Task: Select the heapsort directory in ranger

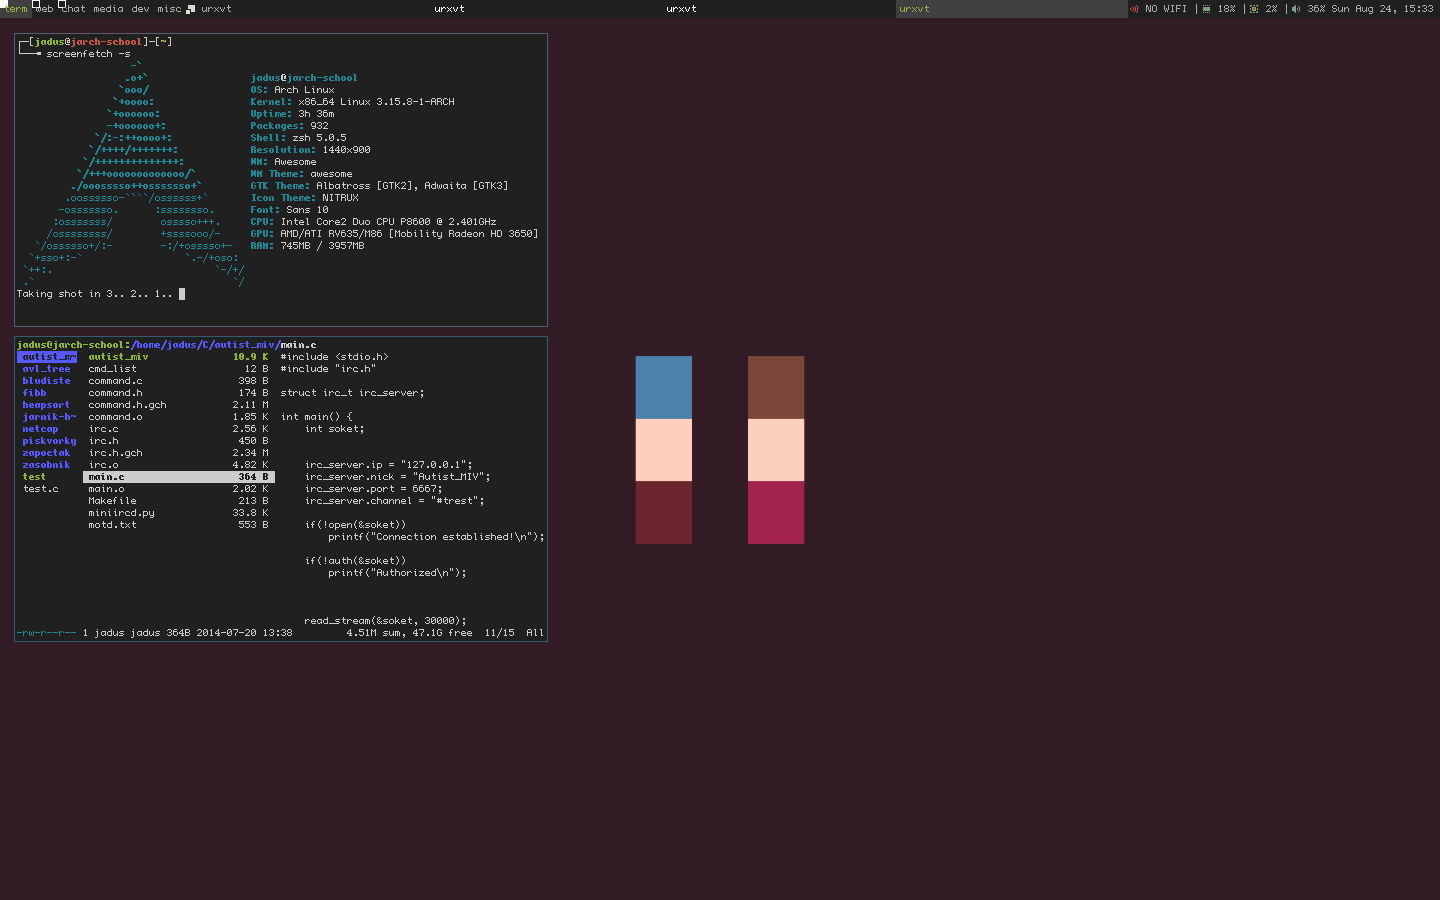Action: pos(47,405)
